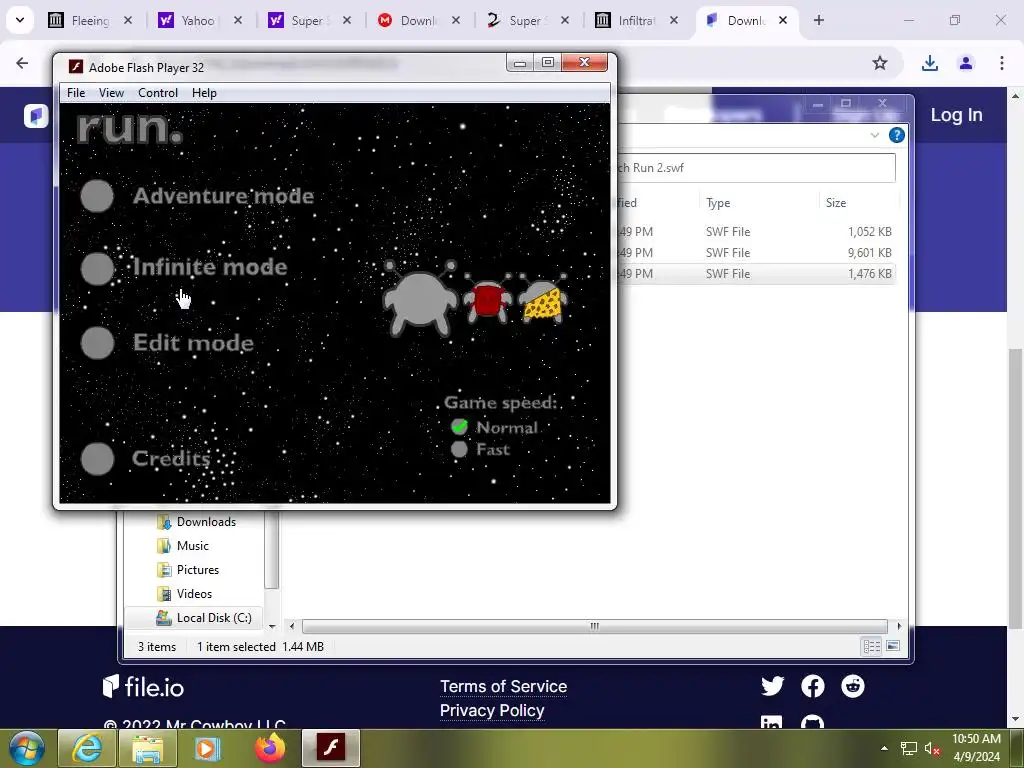Open Terms of Service link
The width and height of the screenshot is (1024, 768).
pyautogui.click(x=504, y=686)
